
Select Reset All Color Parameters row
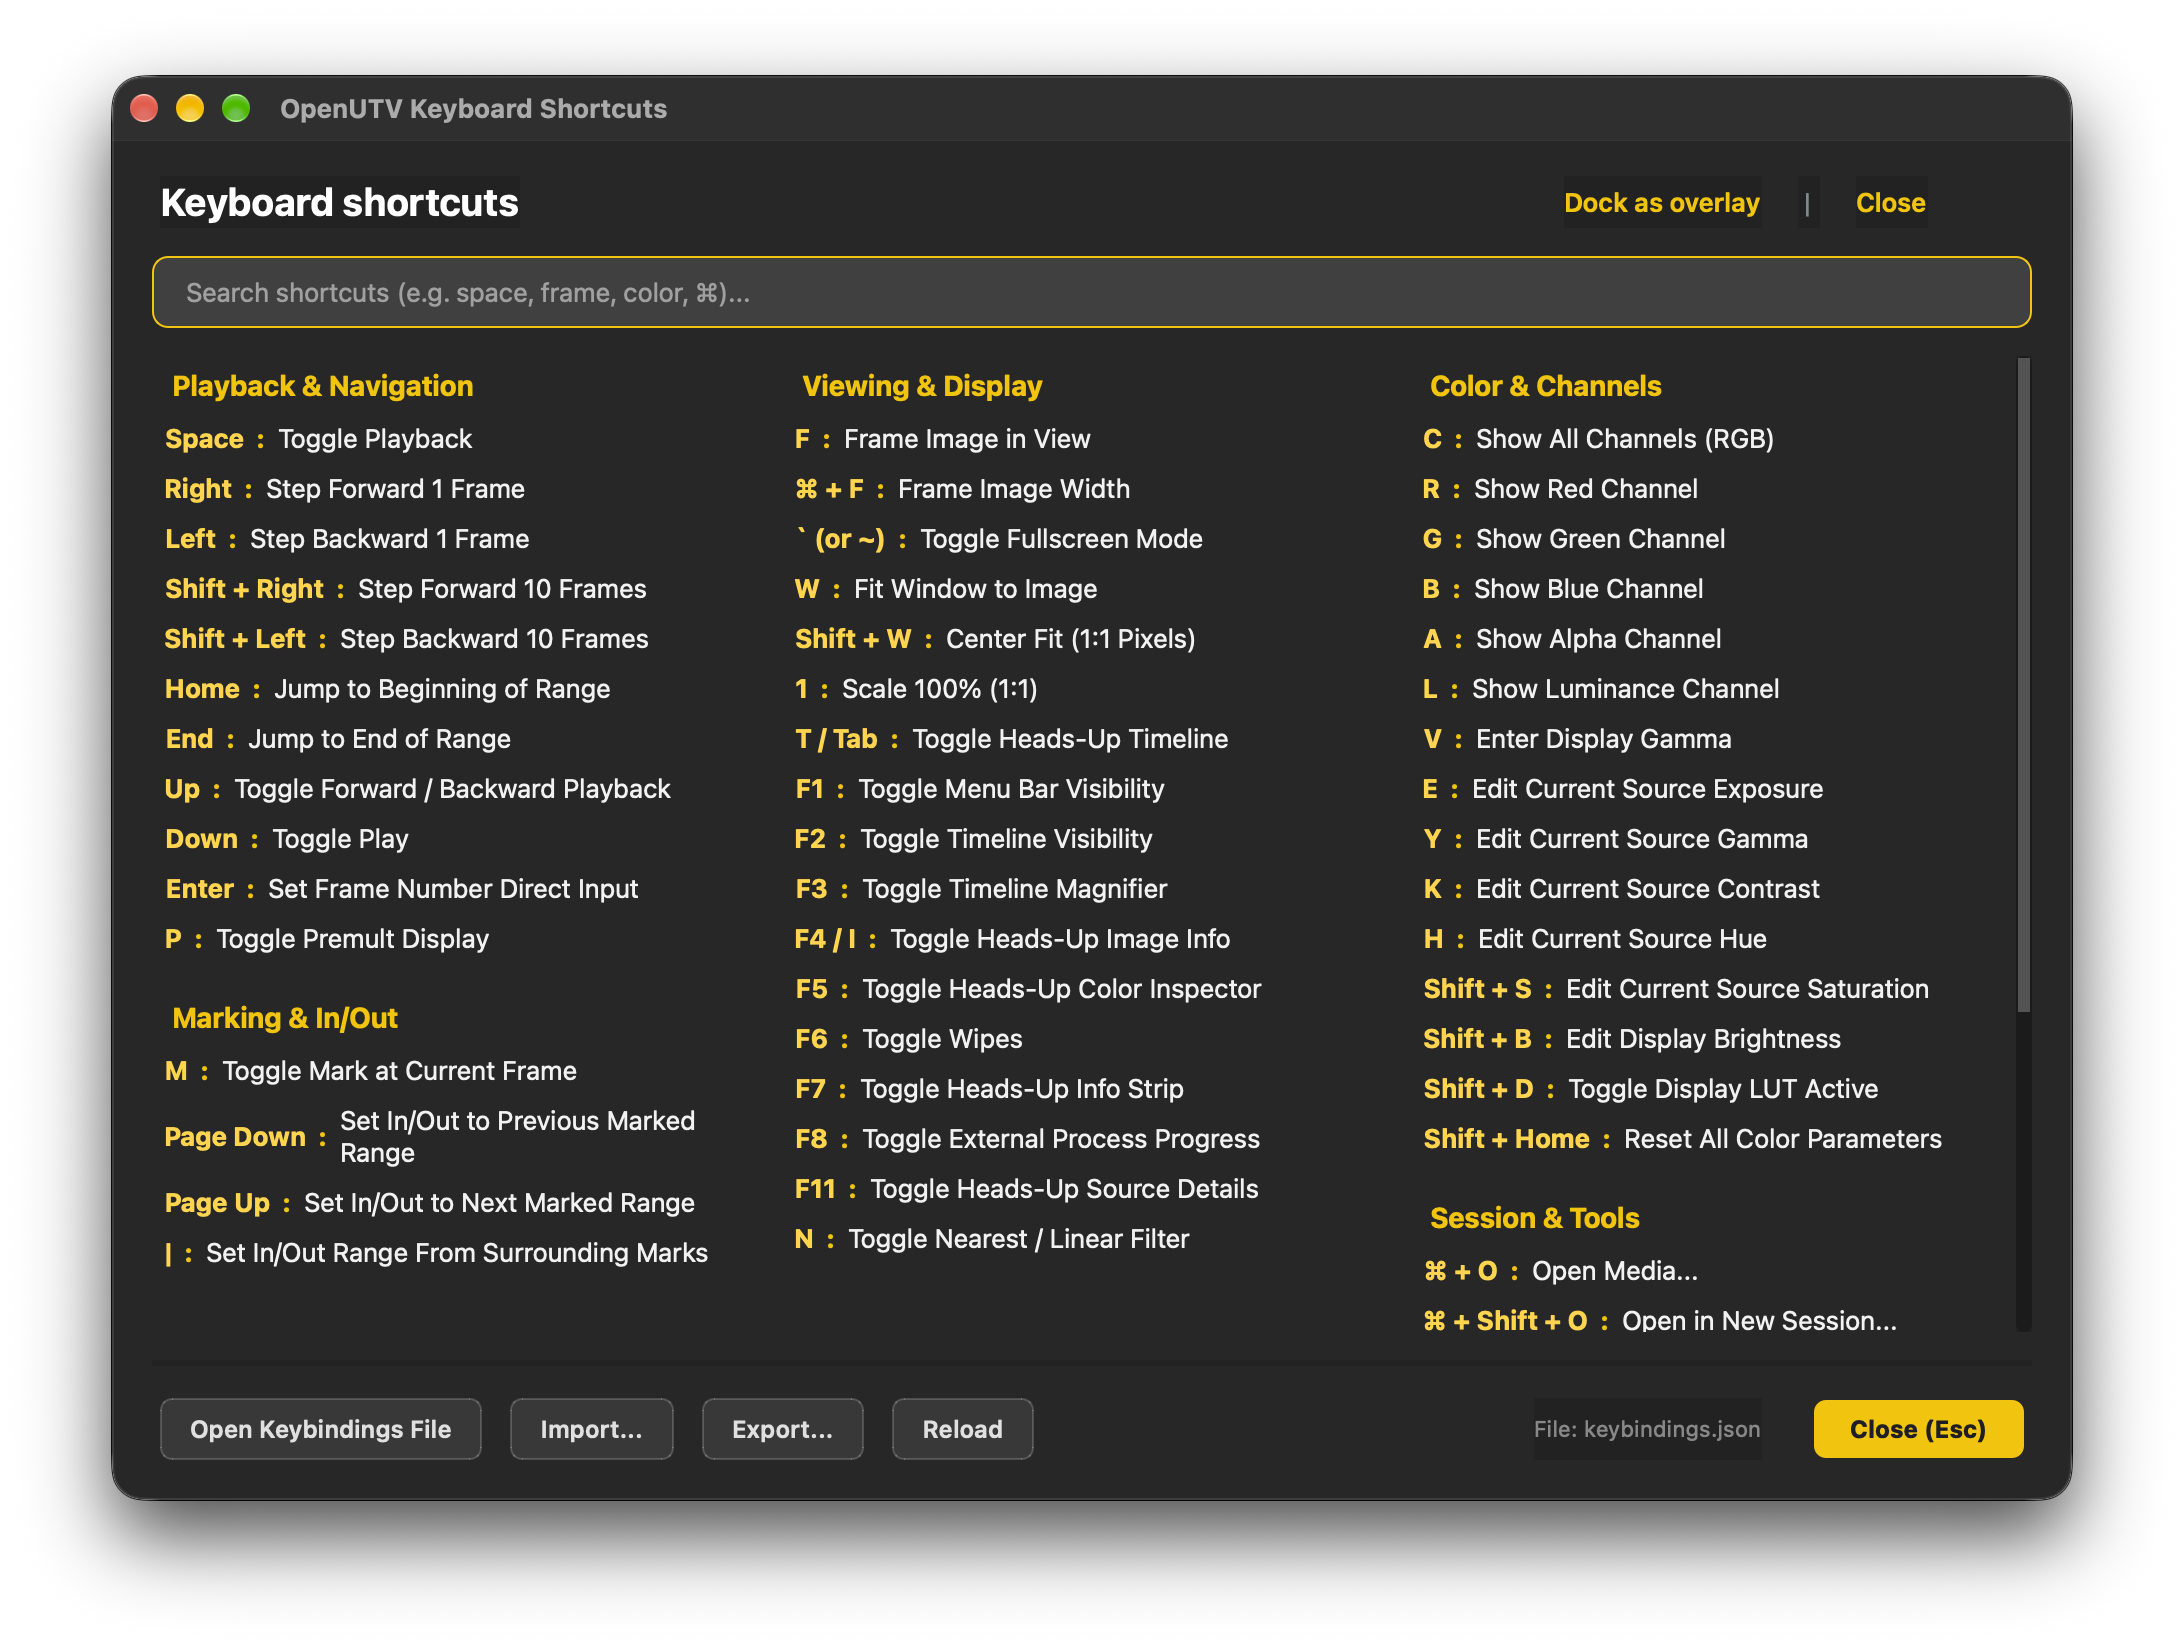pos(1682,1139)
